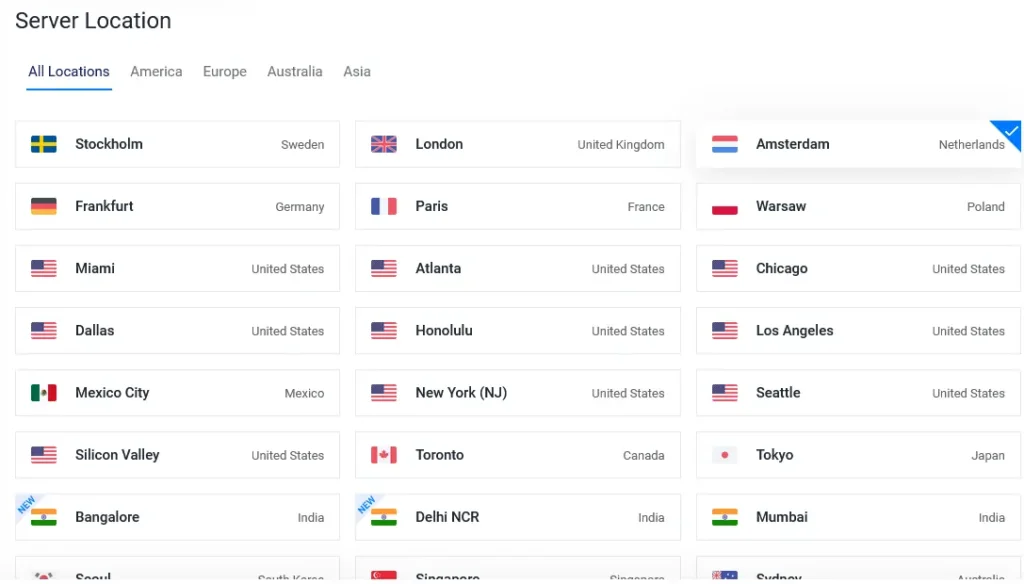Open the Europe locations tab

coord(225,71)
